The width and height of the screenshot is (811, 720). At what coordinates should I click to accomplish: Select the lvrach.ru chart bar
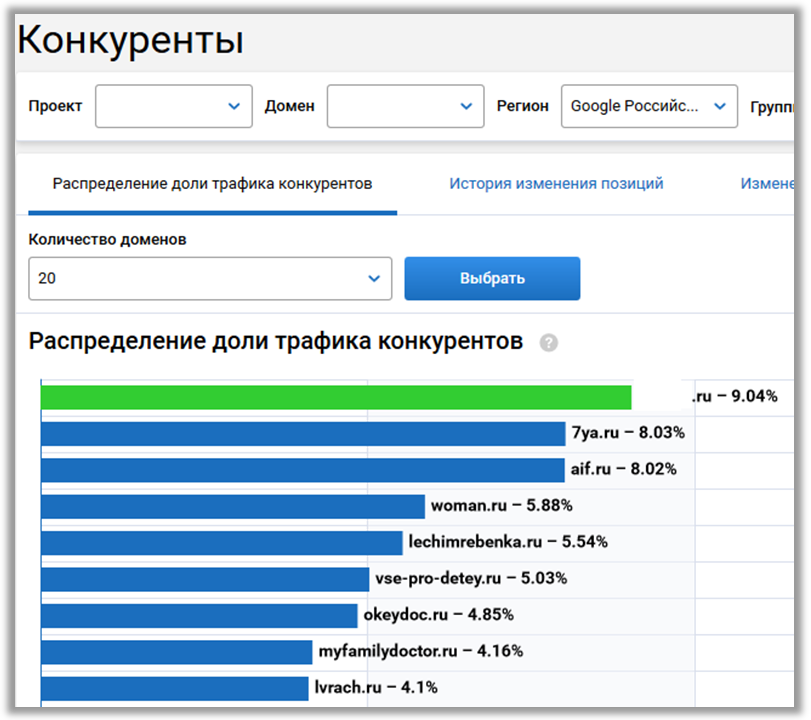point(175,688)
